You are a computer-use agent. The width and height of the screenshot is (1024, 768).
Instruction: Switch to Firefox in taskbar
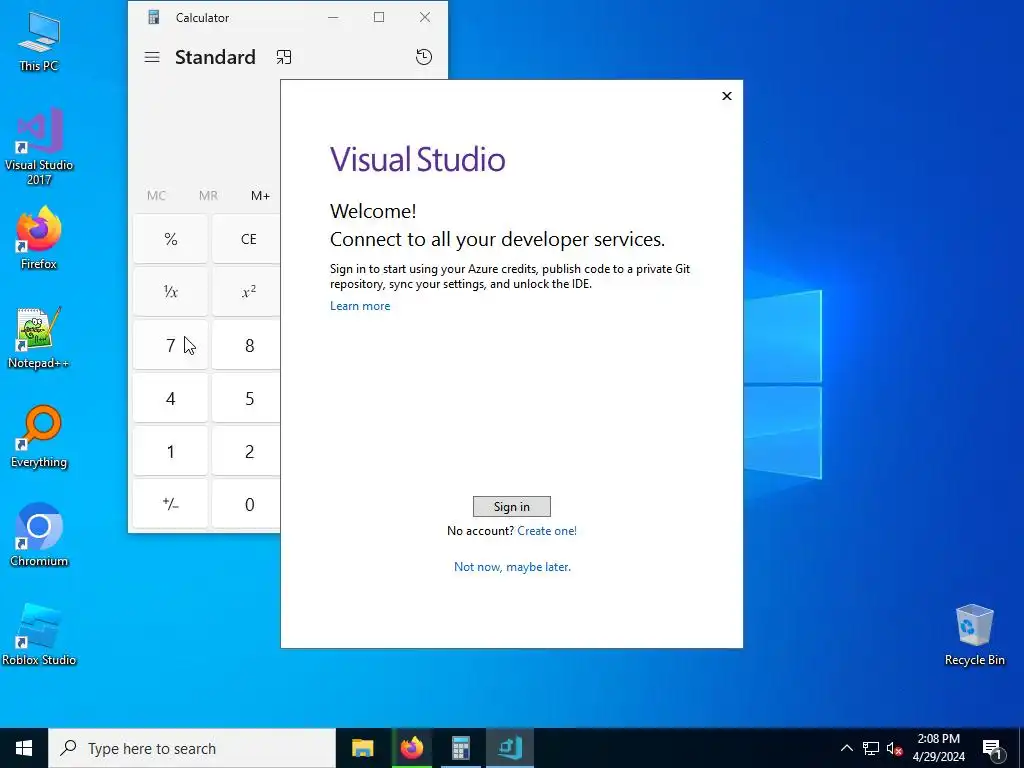pos(411,748)
